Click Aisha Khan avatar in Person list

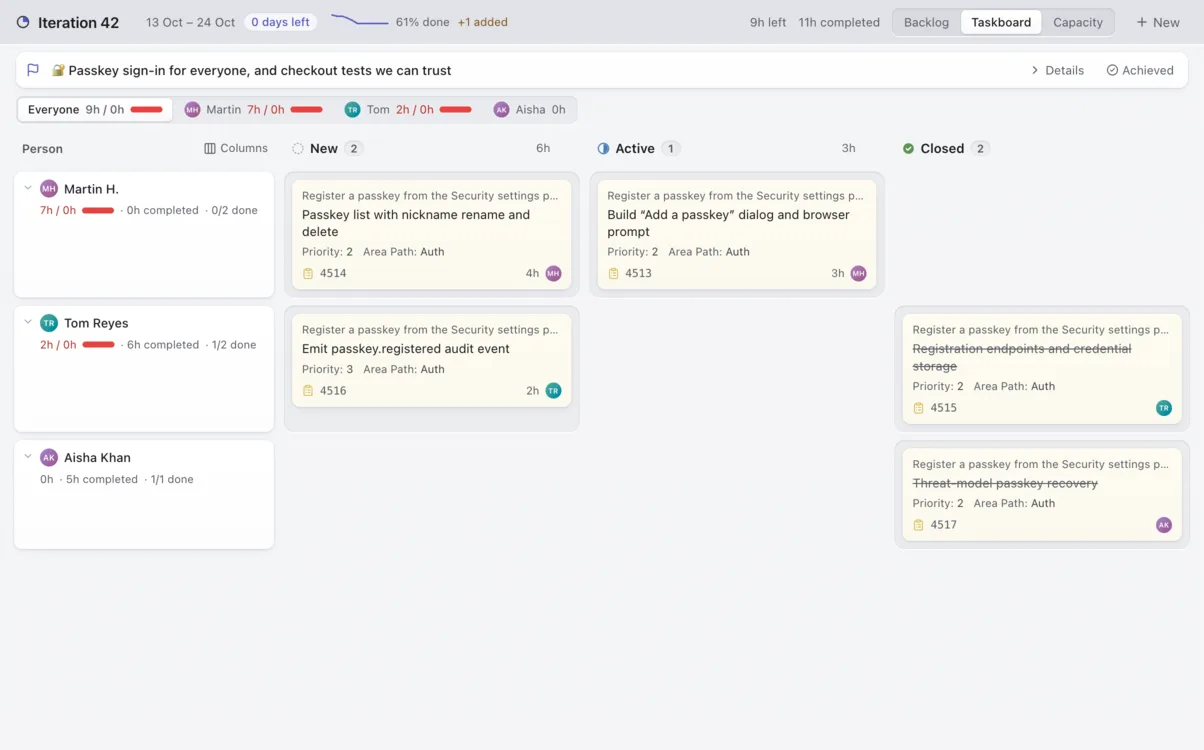49,457
